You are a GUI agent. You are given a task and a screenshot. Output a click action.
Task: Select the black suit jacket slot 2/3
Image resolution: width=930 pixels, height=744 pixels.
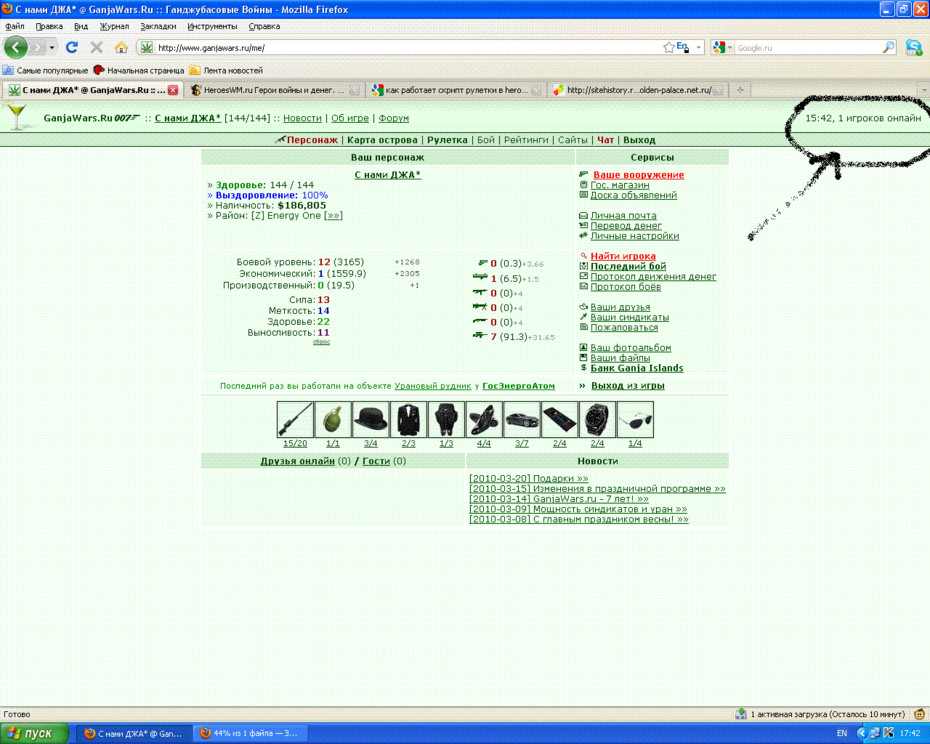tap(408, 419)
